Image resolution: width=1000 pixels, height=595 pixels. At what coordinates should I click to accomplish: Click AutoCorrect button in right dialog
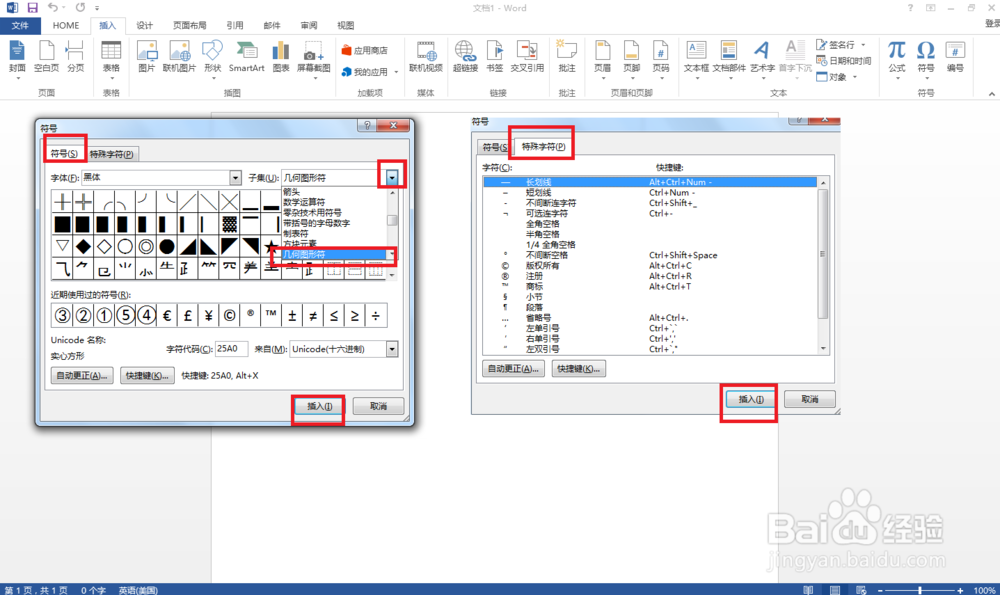pos(513,369)
